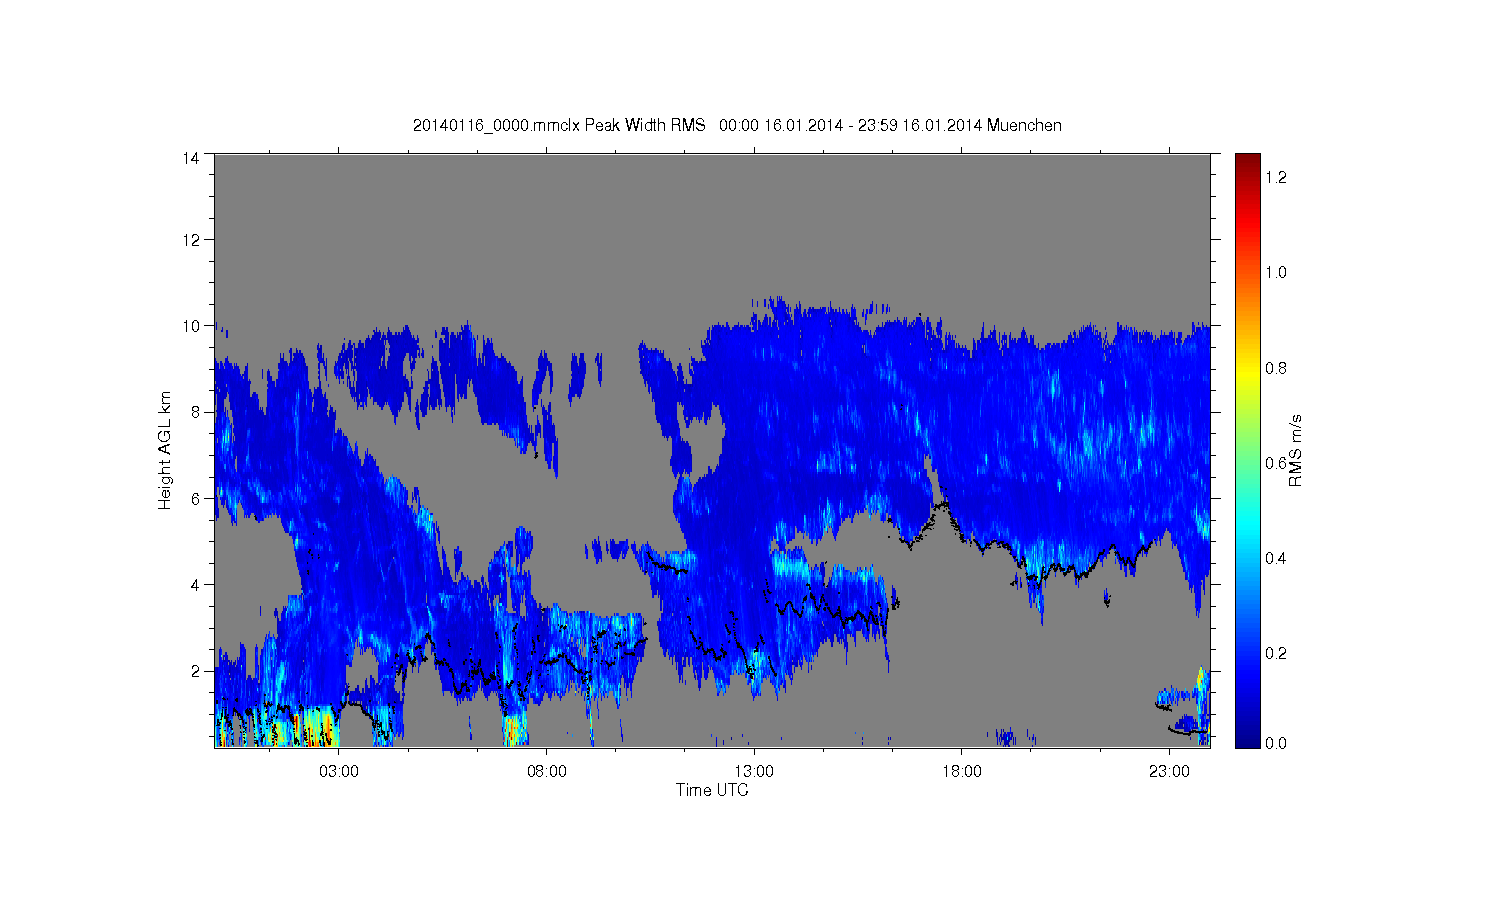Screen dimensions: 1500x900
Task: Click the 18:00 time axis label
Action: [962, 772]
